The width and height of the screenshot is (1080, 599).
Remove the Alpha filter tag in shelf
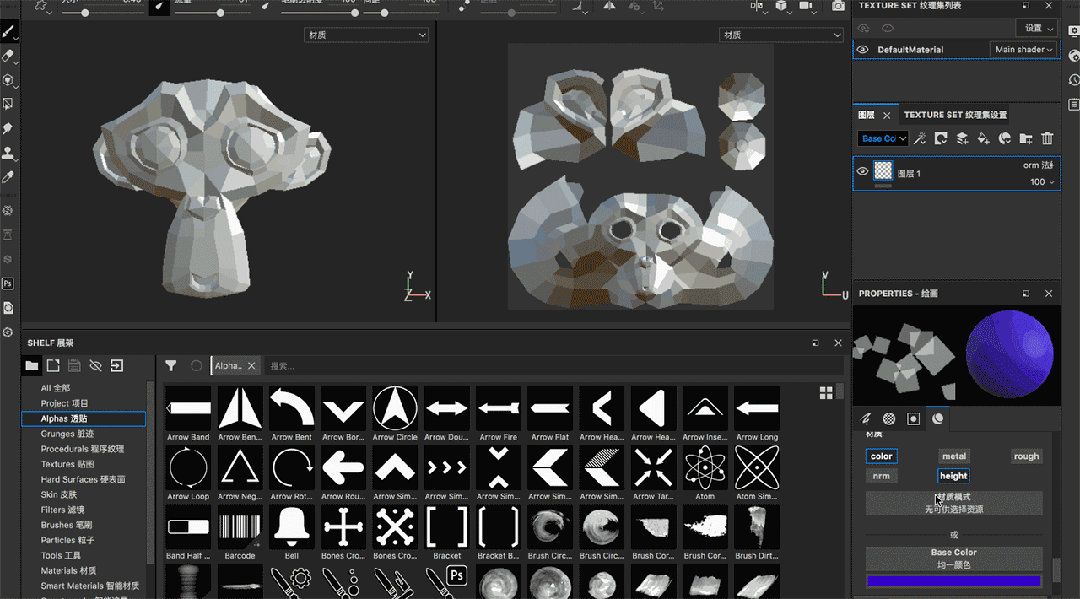tap(251, 366)
